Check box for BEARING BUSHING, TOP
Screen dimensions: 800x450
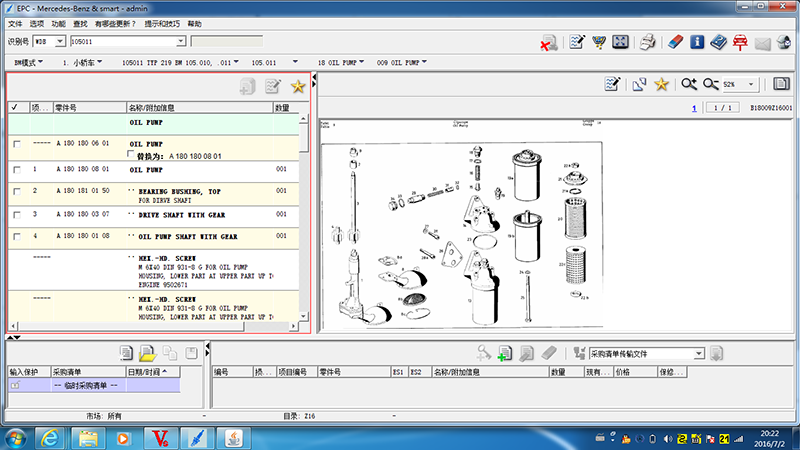pyautogui.click(x=17, y=191)
